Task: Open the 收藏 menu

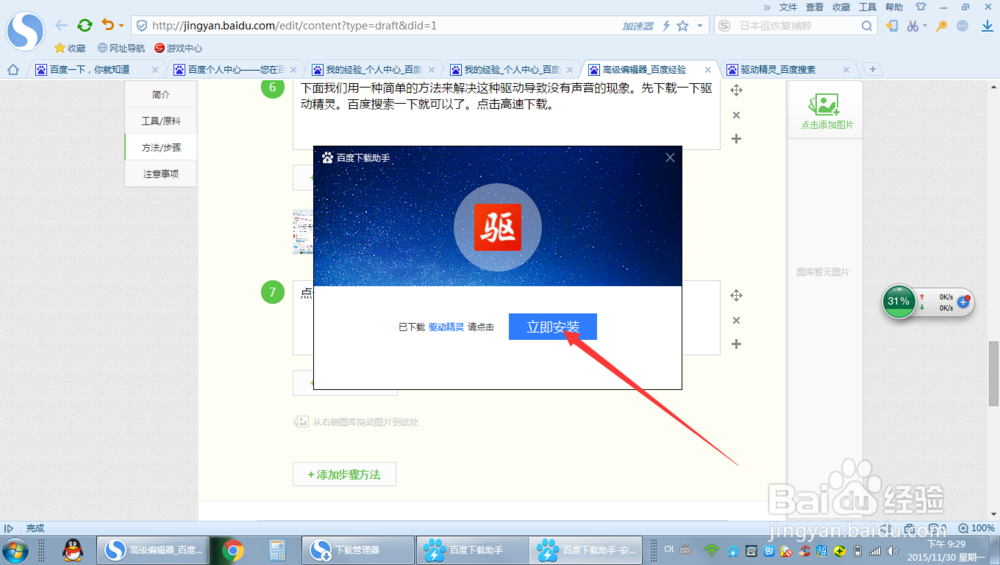Action: pos(841,7)
